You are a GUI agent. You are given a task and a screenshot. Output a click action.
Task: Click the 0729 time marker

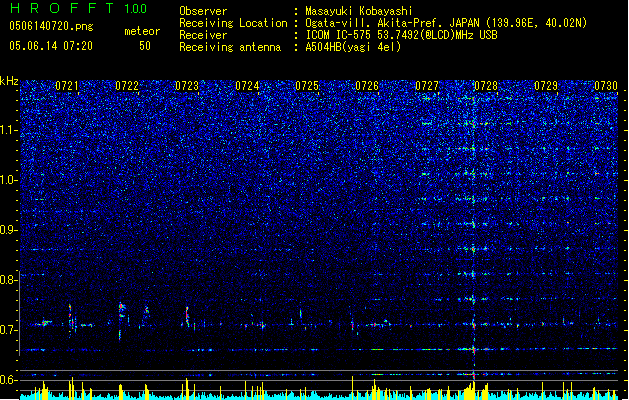tap(546, 86)
